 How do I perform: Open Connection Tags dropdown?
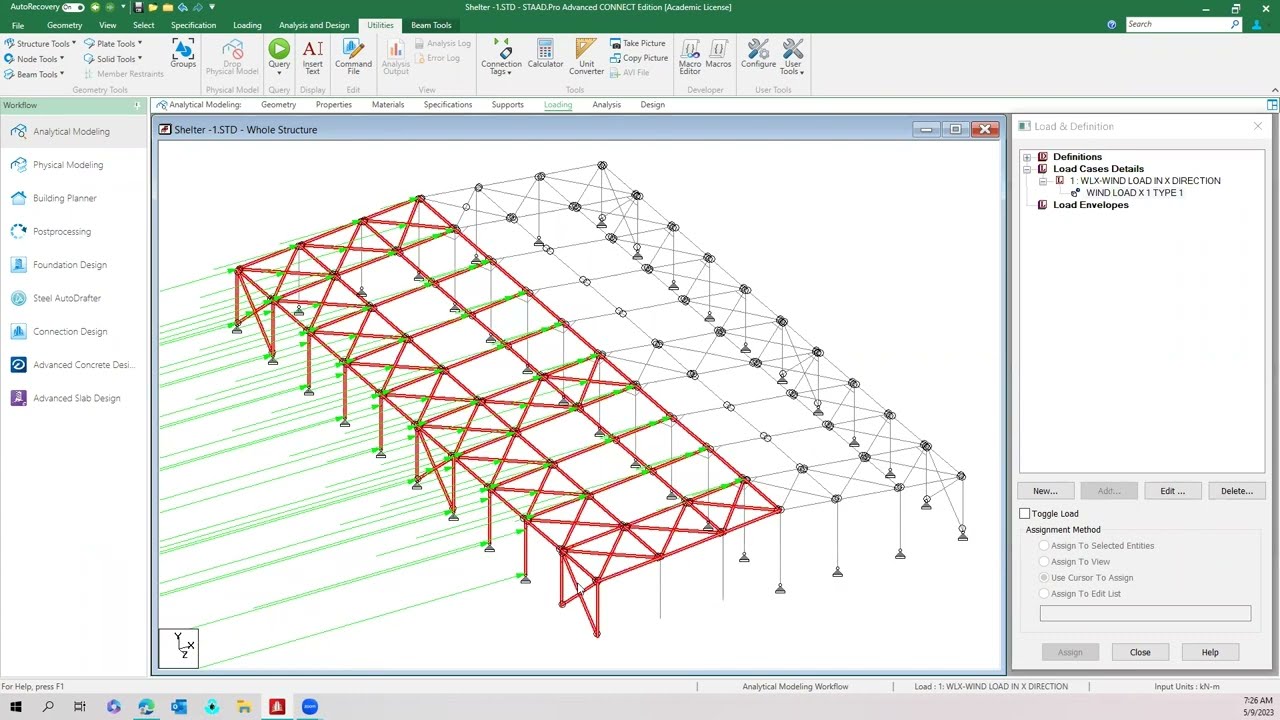point(501,57)
